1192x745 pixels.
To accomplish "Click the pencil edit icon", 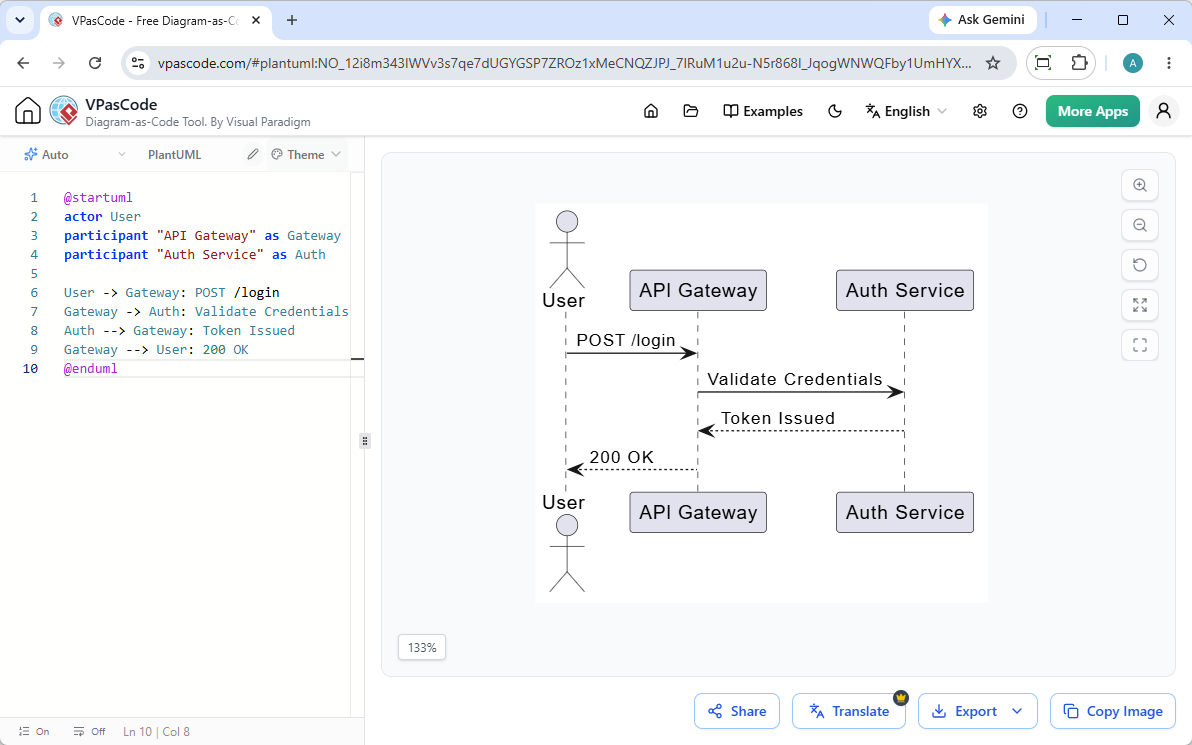I will pyautogui.click(x=253, y=154).
